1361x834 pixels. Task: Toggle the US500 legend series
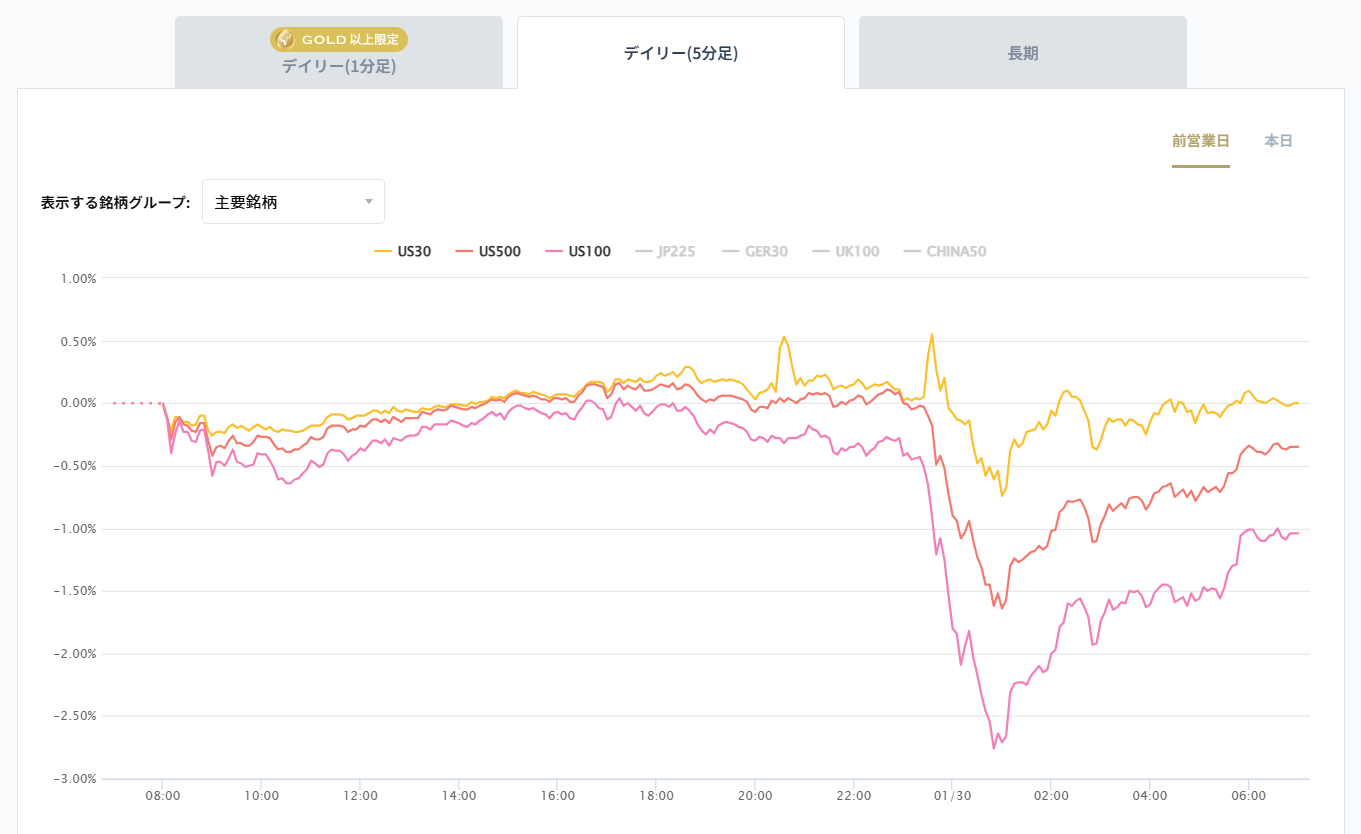coord(499,251)
